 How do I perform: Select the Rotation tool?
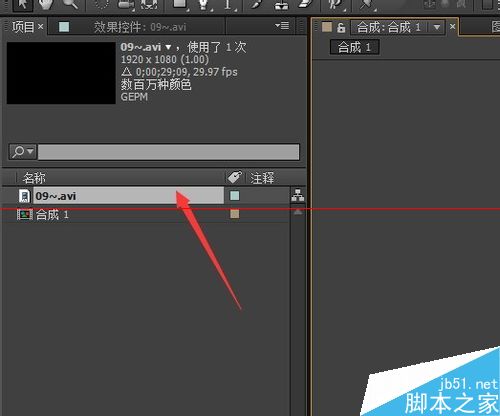click(101, 4)
